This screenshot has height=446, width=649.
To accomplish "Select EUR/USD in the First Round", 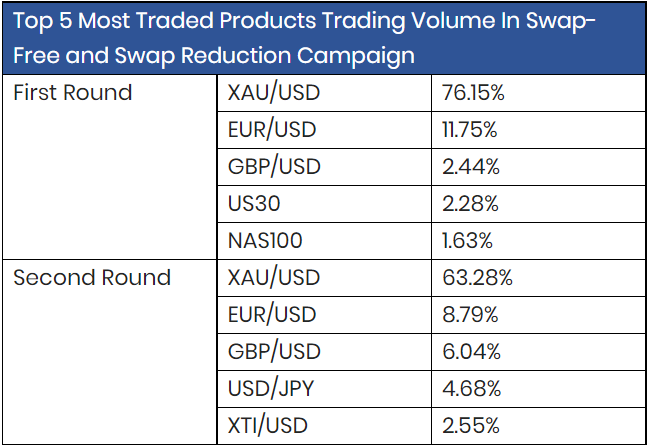I will pos(273,130).
